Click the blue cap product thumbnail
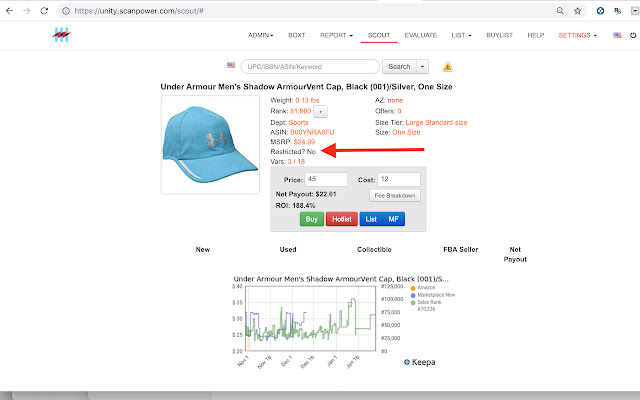 click(x=210, y=145)
